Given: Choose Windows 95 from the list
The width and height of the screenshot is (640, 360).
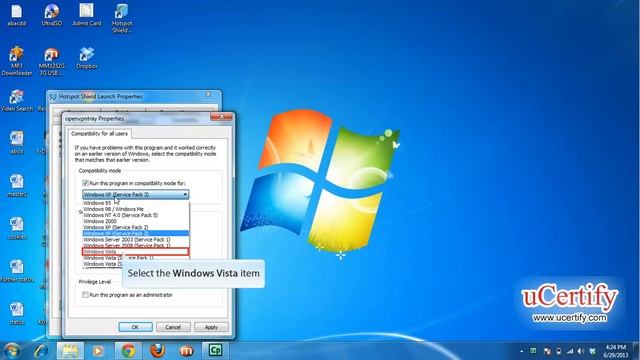Looking at the screenshot, I should pyautogui.click(x=136, y=203).
